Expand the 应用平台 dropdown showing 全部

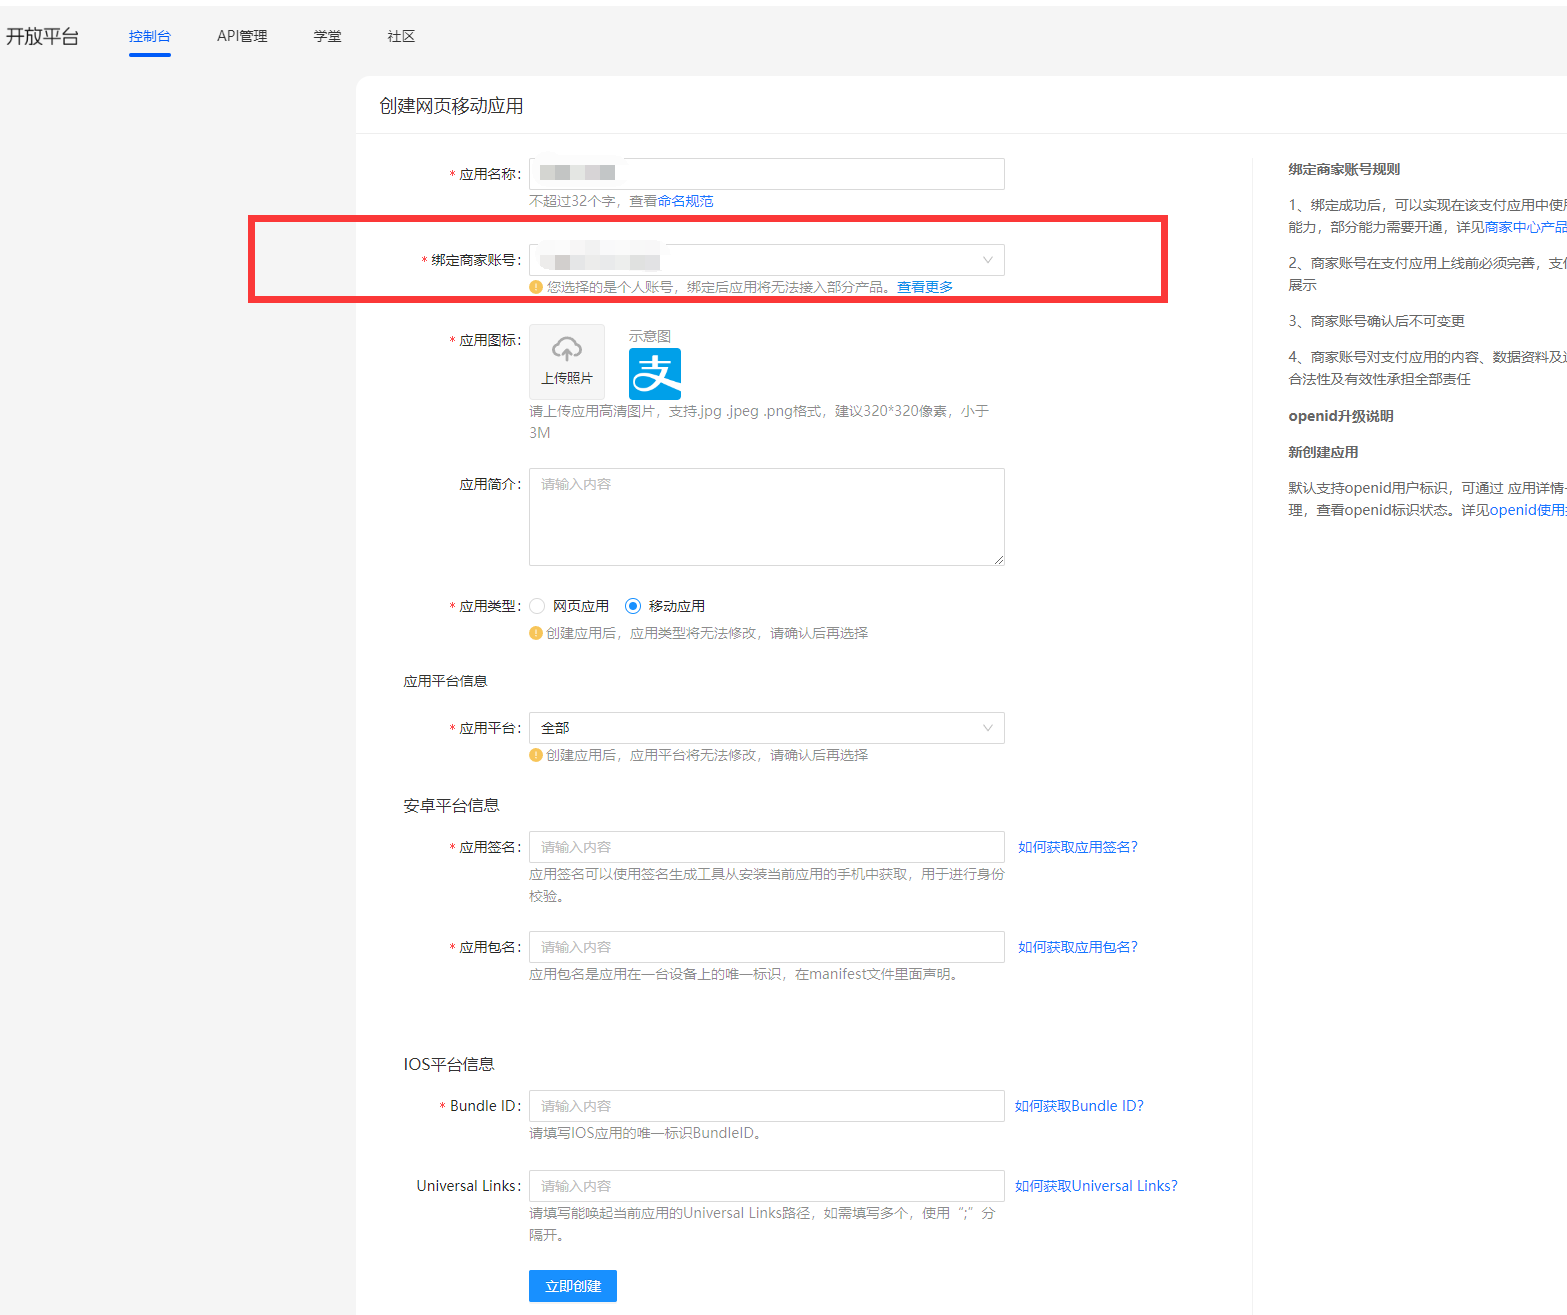coord(766,728)
